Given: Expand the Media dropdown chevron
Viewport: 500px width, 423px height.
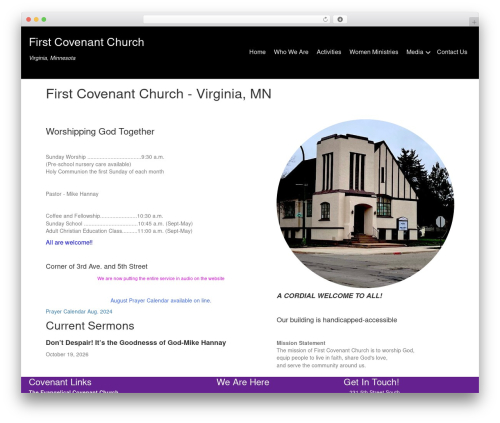Looking at the screenshot, I should pos(428,52).
